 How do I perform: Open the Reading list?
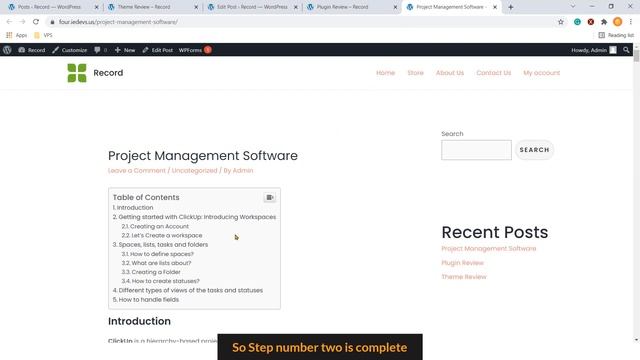pyautogui.click(x=616, y=35)
